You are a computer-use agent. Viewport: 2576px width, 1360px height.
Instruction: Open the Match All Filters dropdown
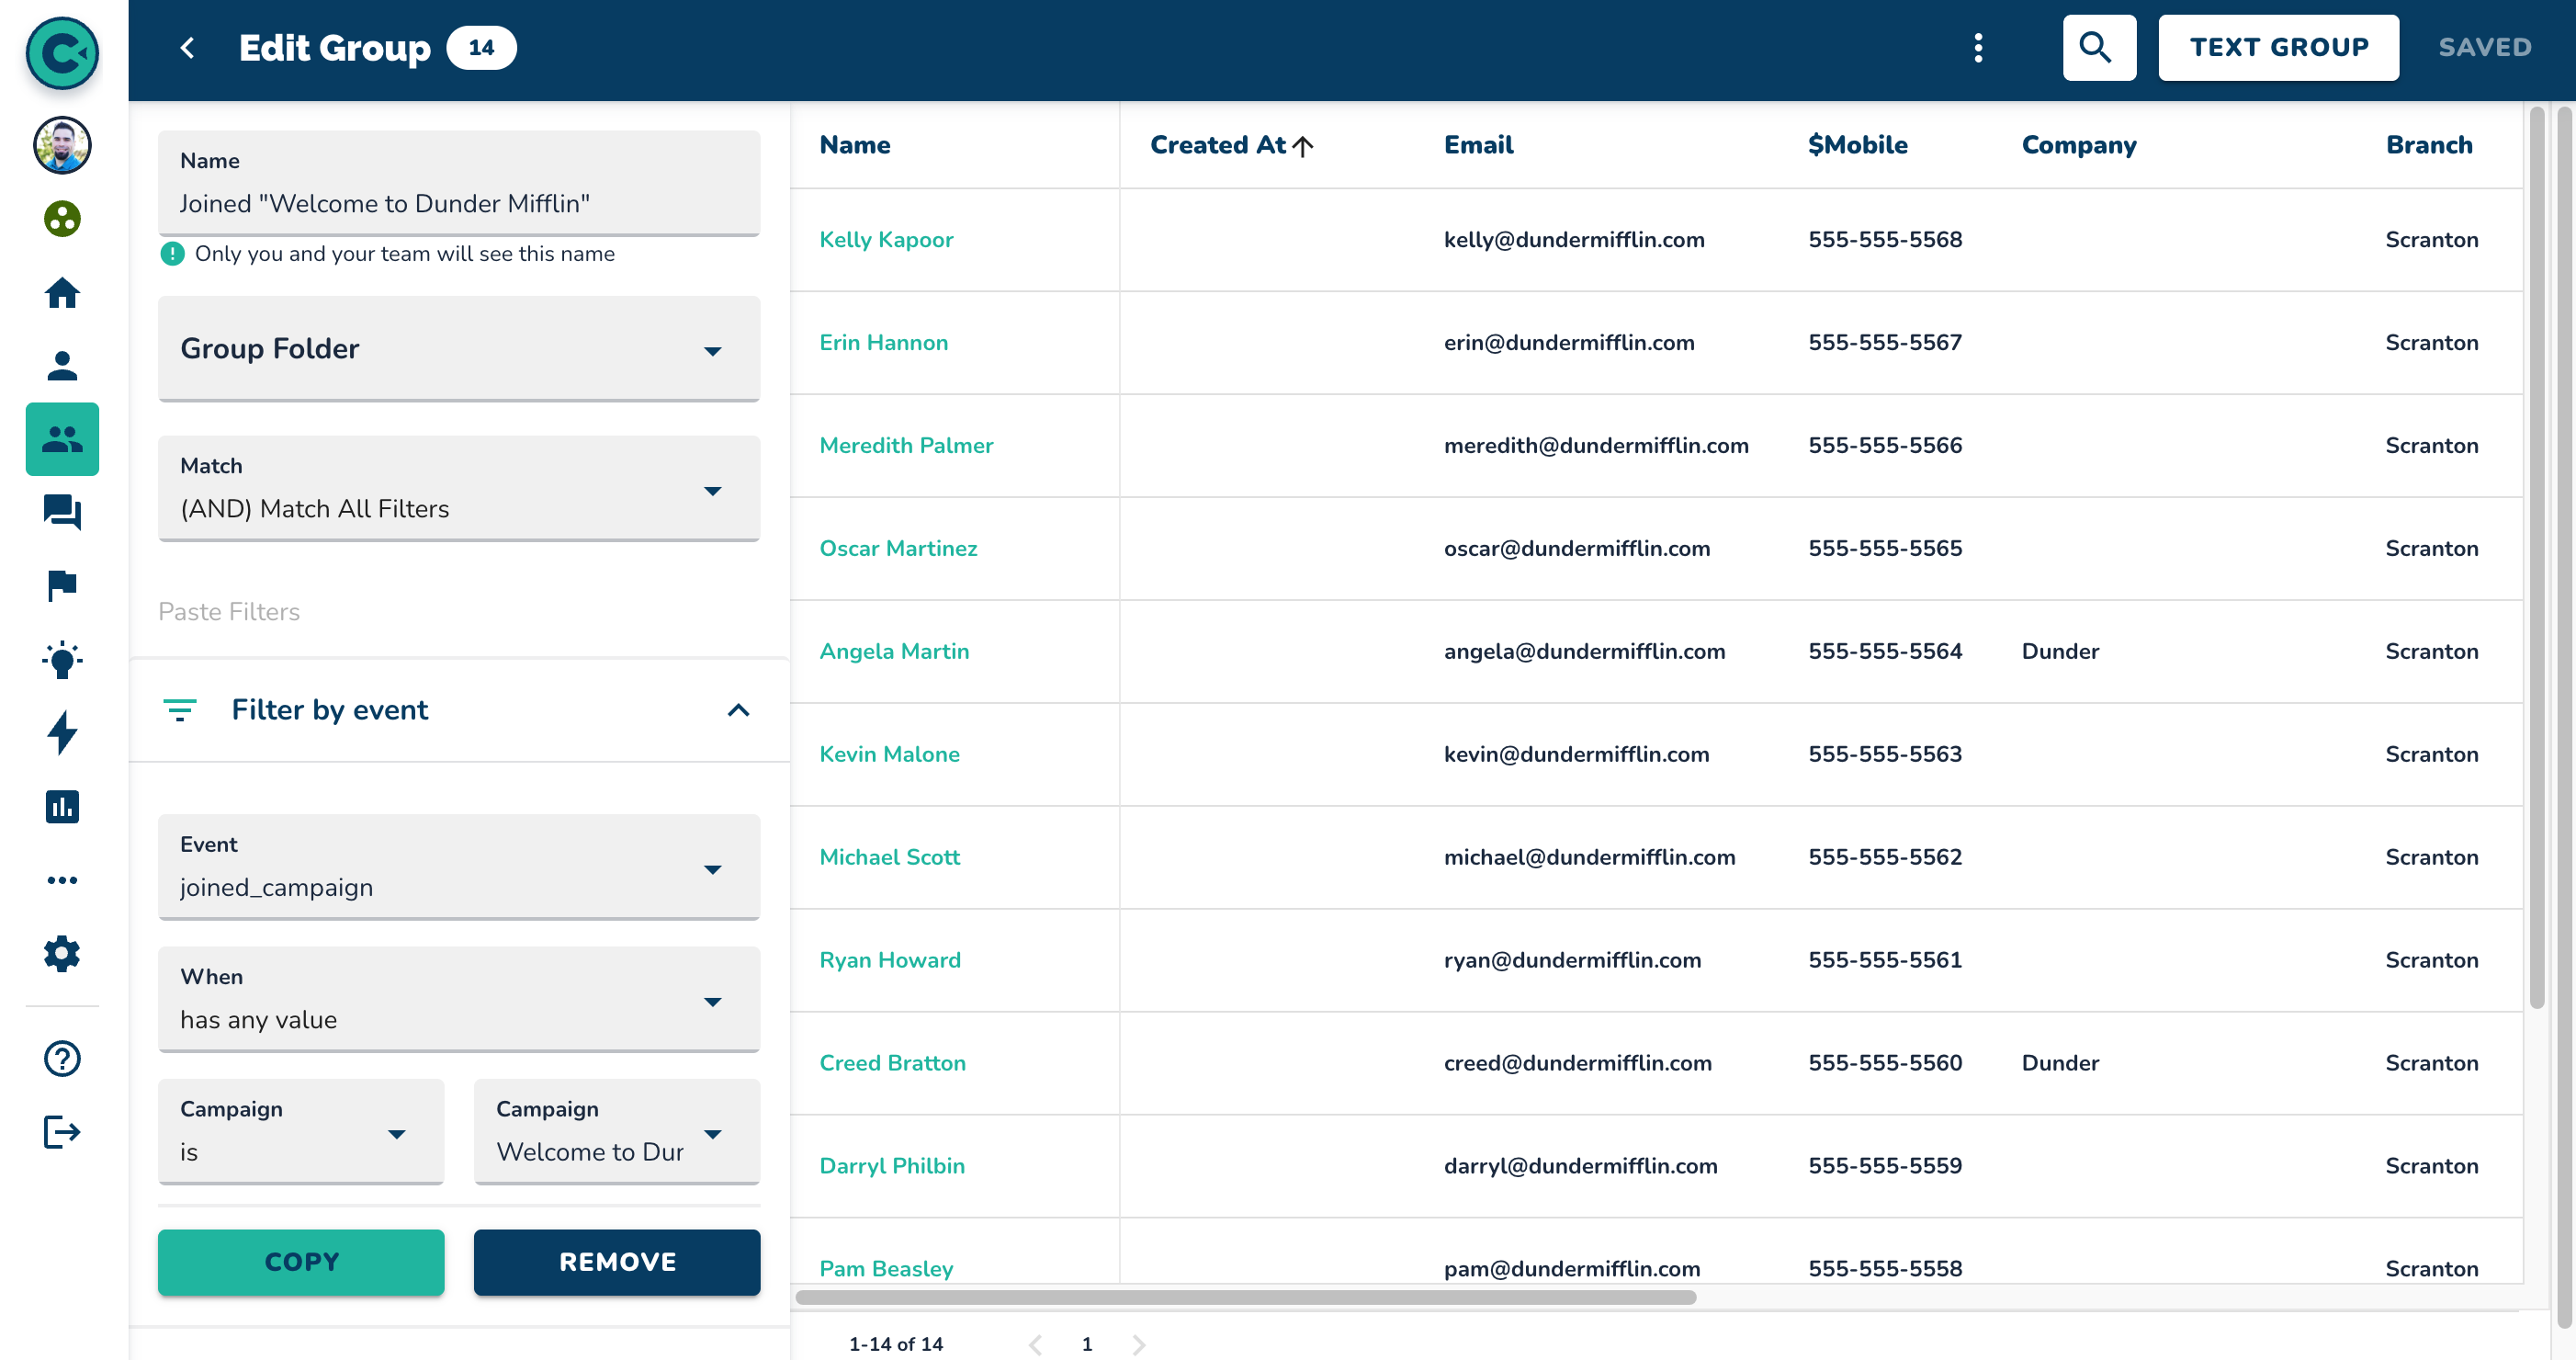(458, 489)
